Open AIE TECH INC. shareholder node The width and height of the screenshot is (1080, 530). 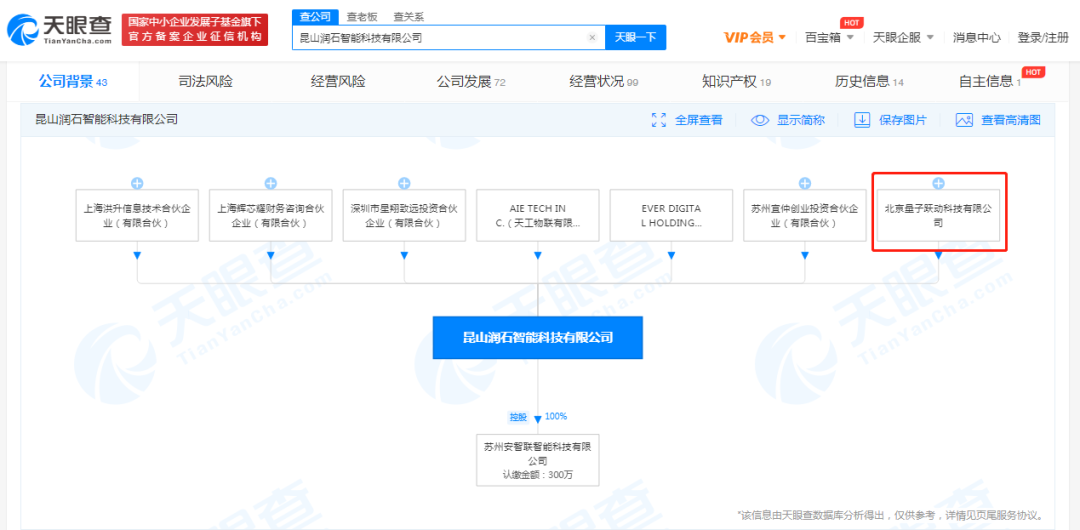pos(538,215)
